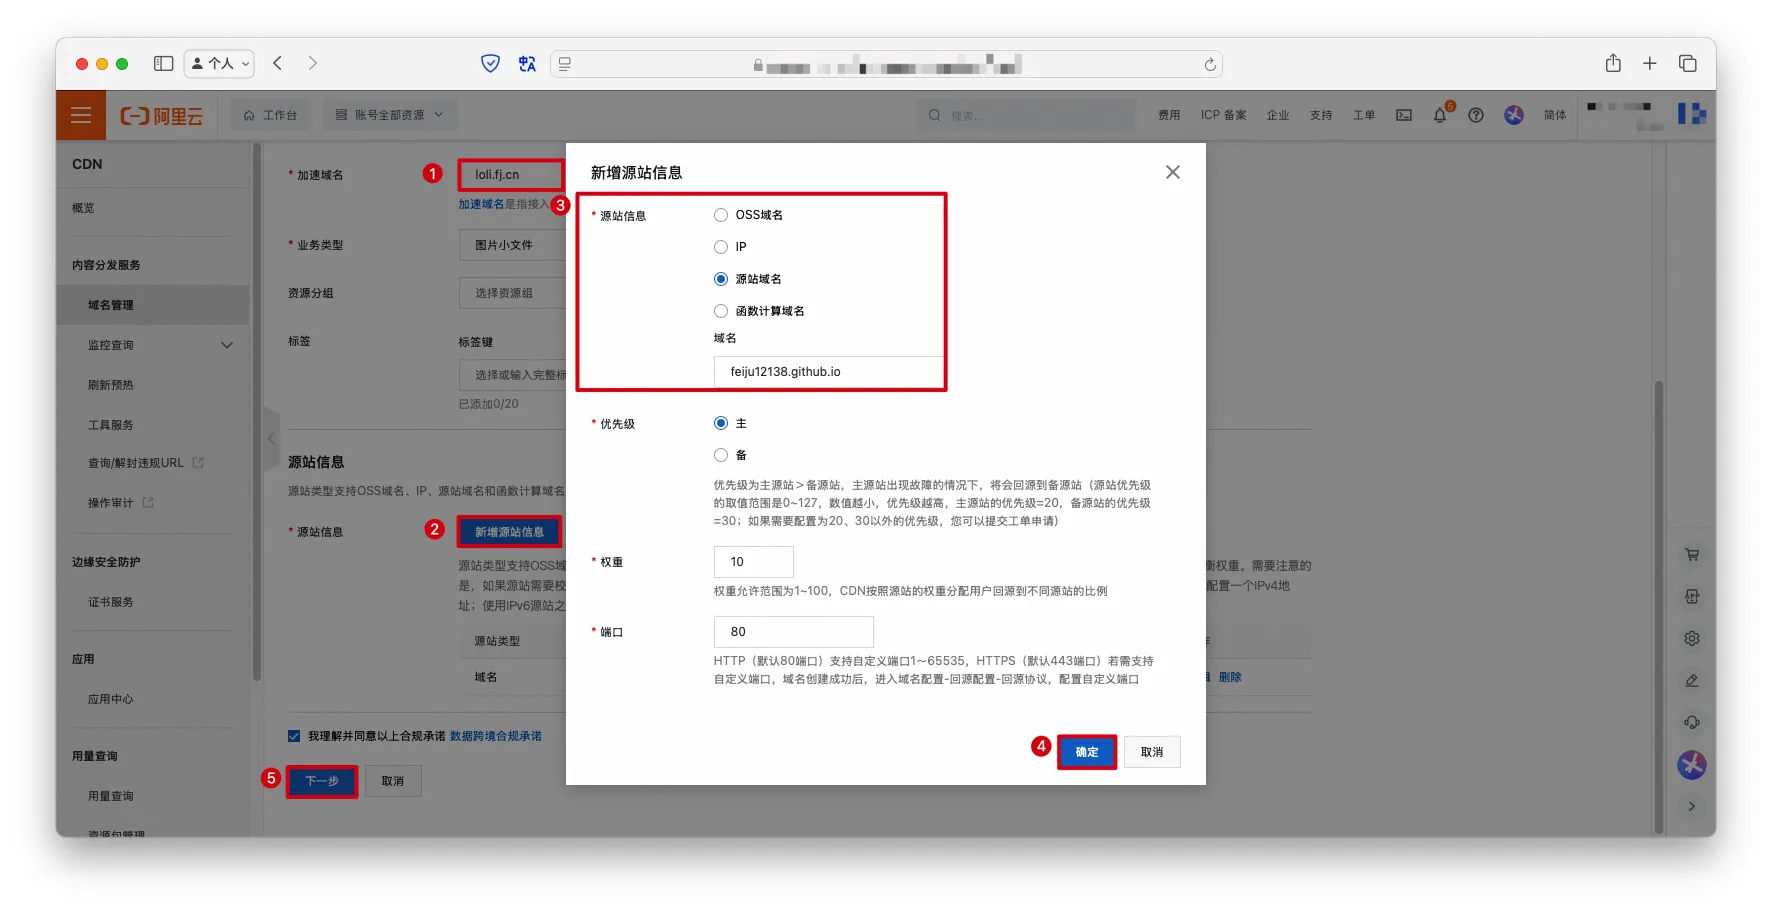Expand 监控查询 in the sidebar

(x=227, y=345)
